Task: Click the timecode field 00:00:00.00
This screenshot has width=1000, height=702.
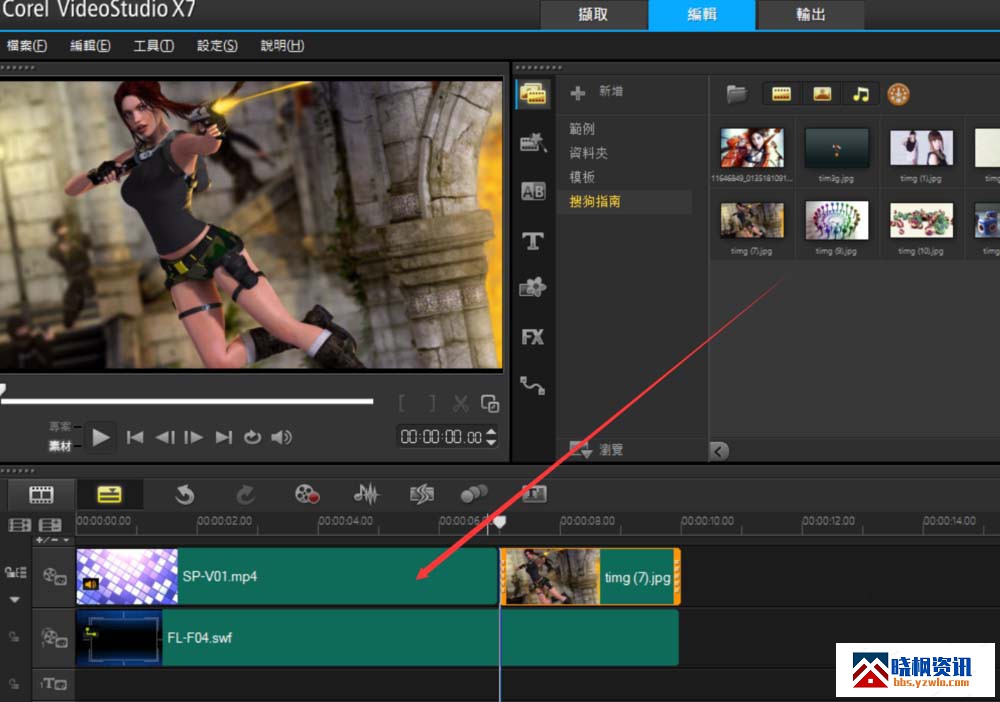Action: tap(441, 437)
